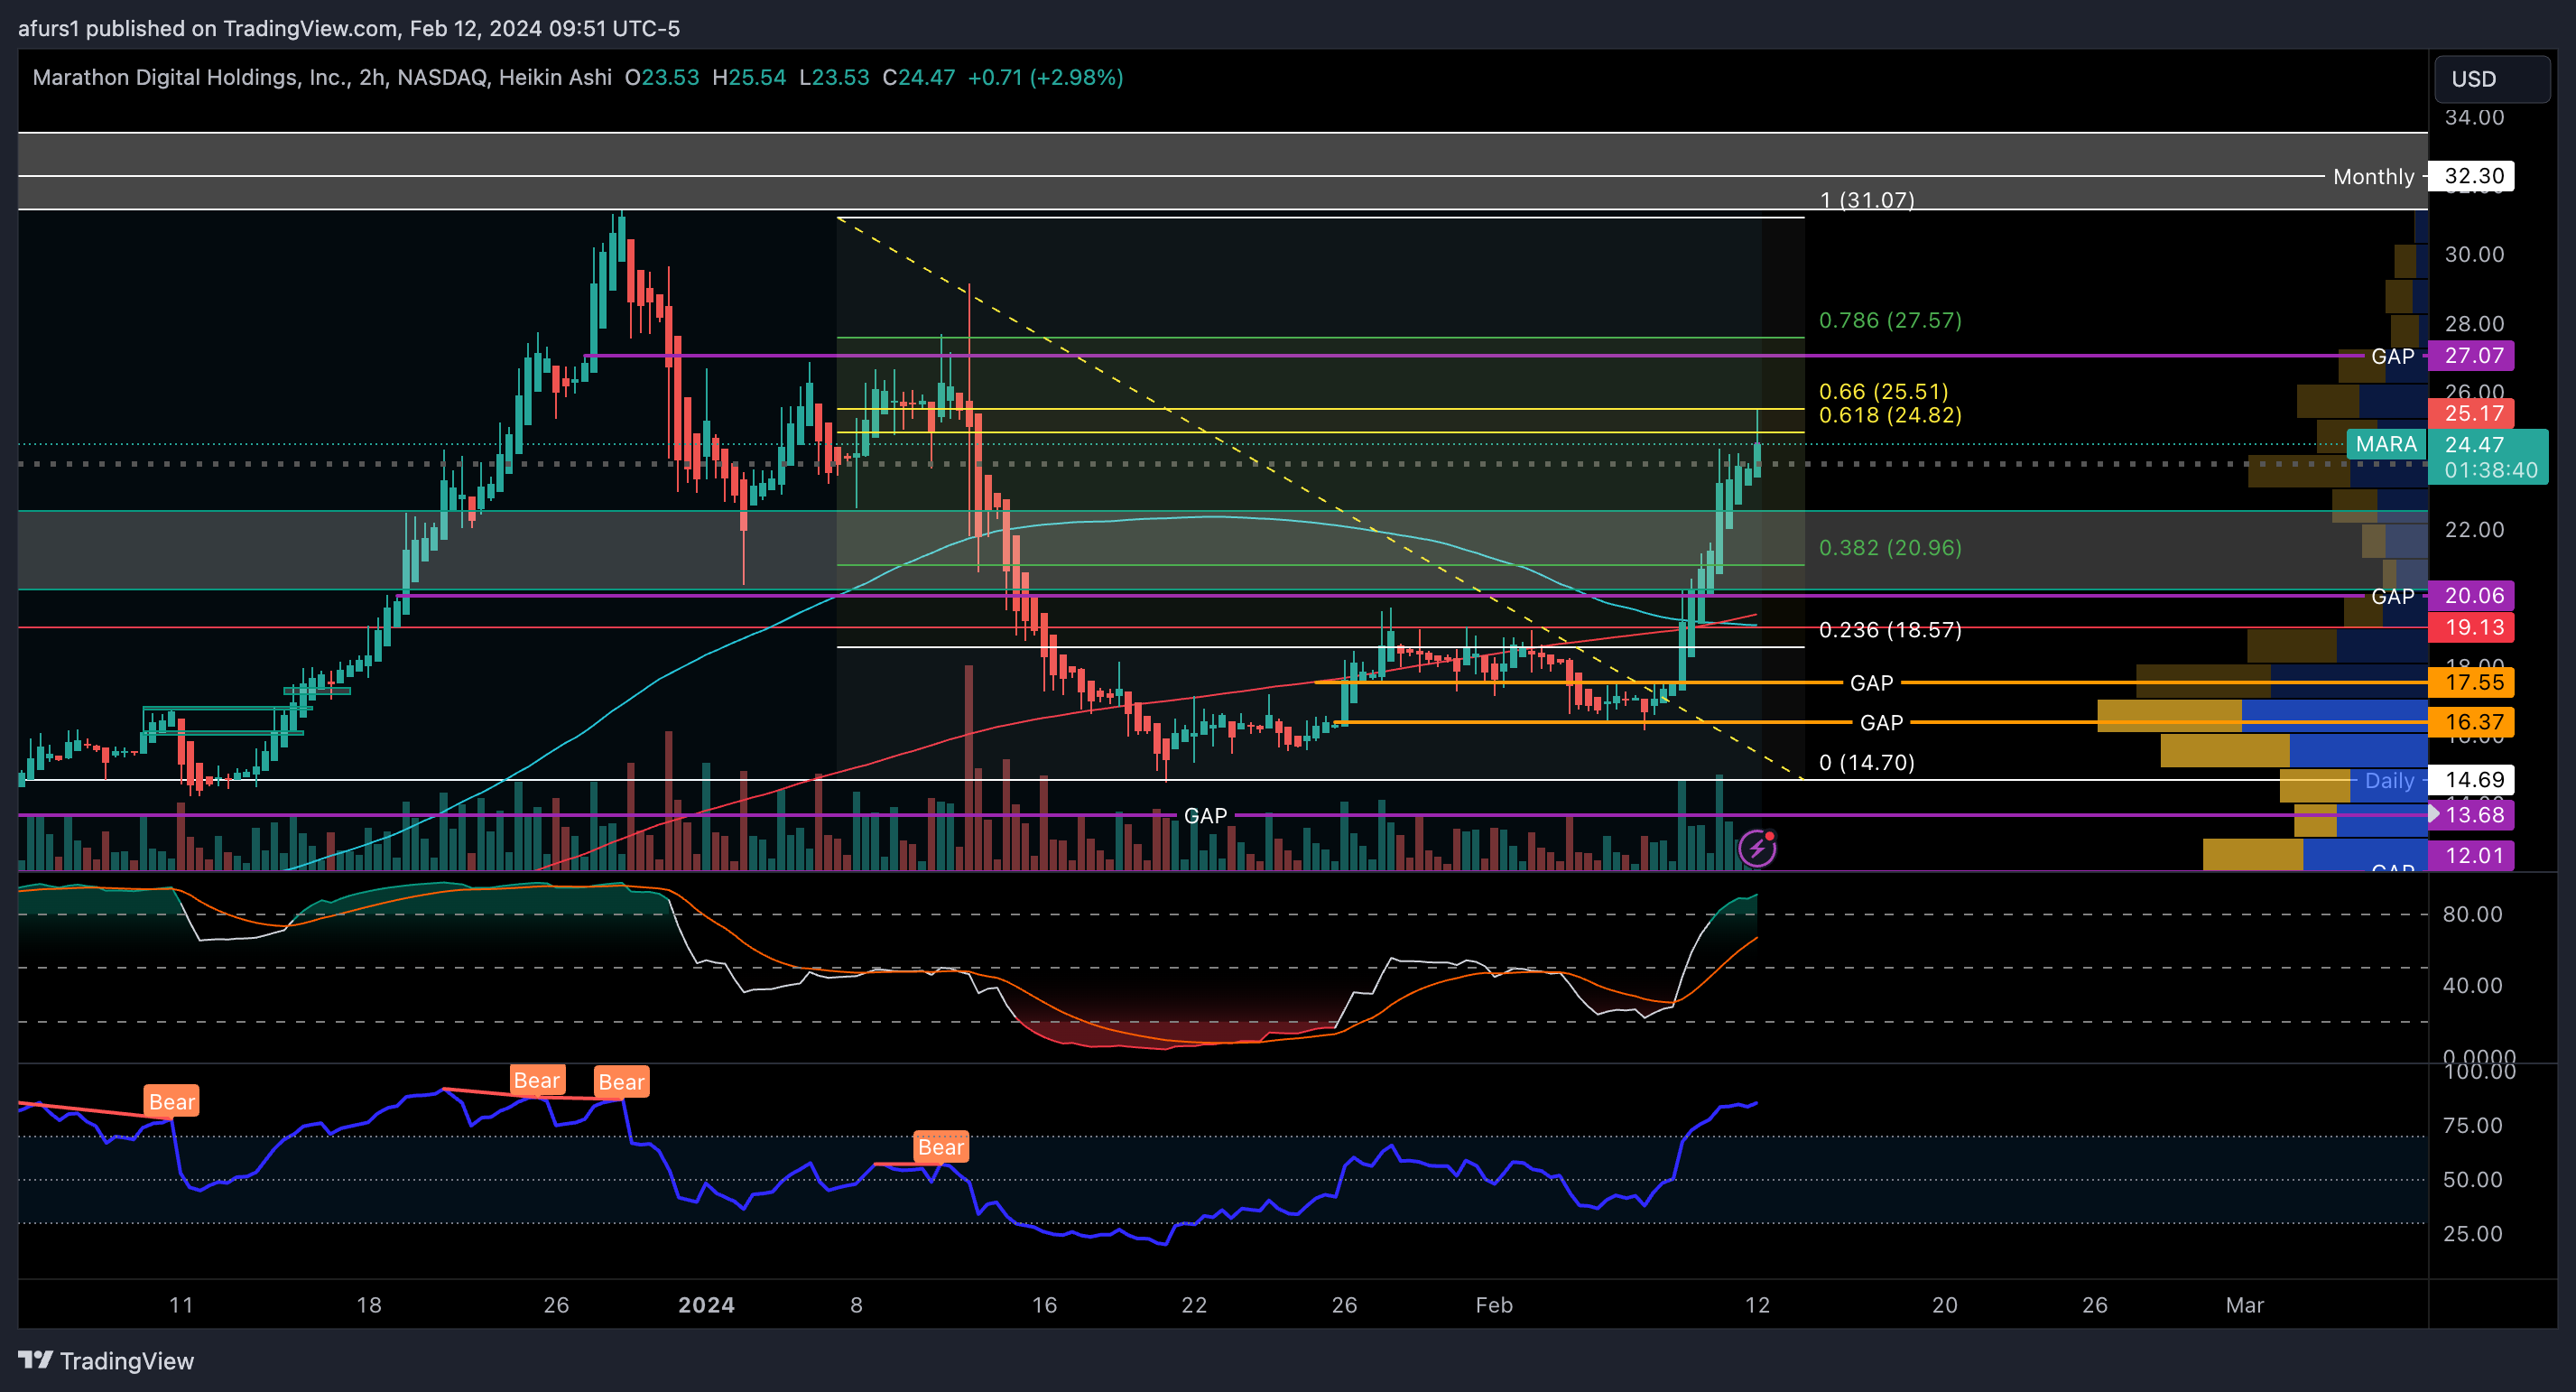Click the TradingView logo
The width and height of the screenshot is (2576, 1392).
(x=106, y=1361)
